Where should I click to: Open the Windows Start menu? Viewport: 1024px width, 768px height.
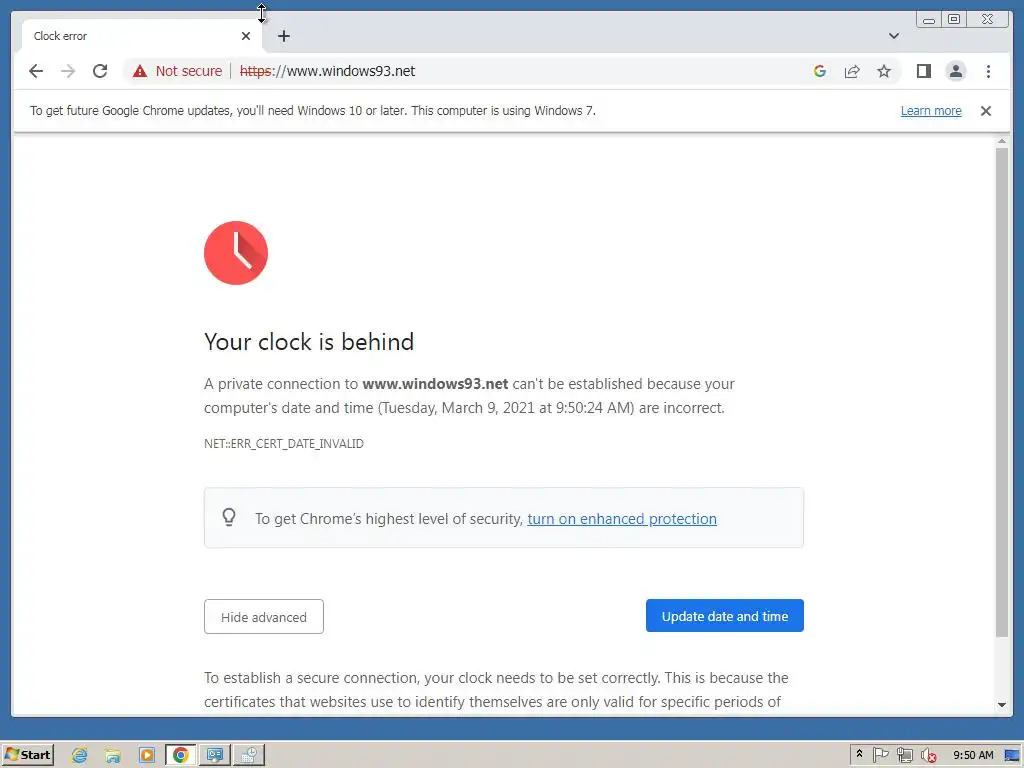click(27, 755)
